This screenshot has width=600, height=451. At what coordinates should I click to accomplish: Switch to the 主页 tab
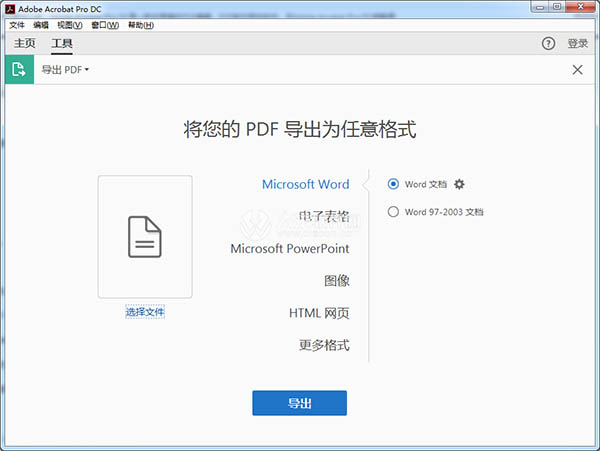(24, 43)
